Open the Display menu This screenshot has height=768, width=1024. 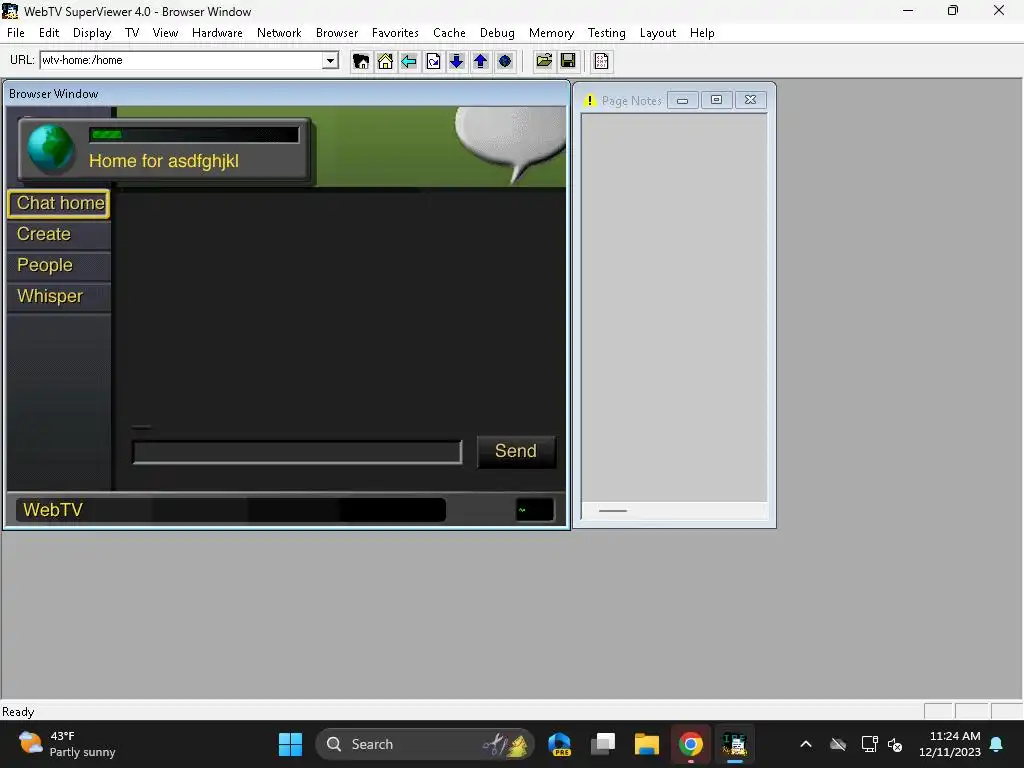pyautogui.click(x=92, y=33)
